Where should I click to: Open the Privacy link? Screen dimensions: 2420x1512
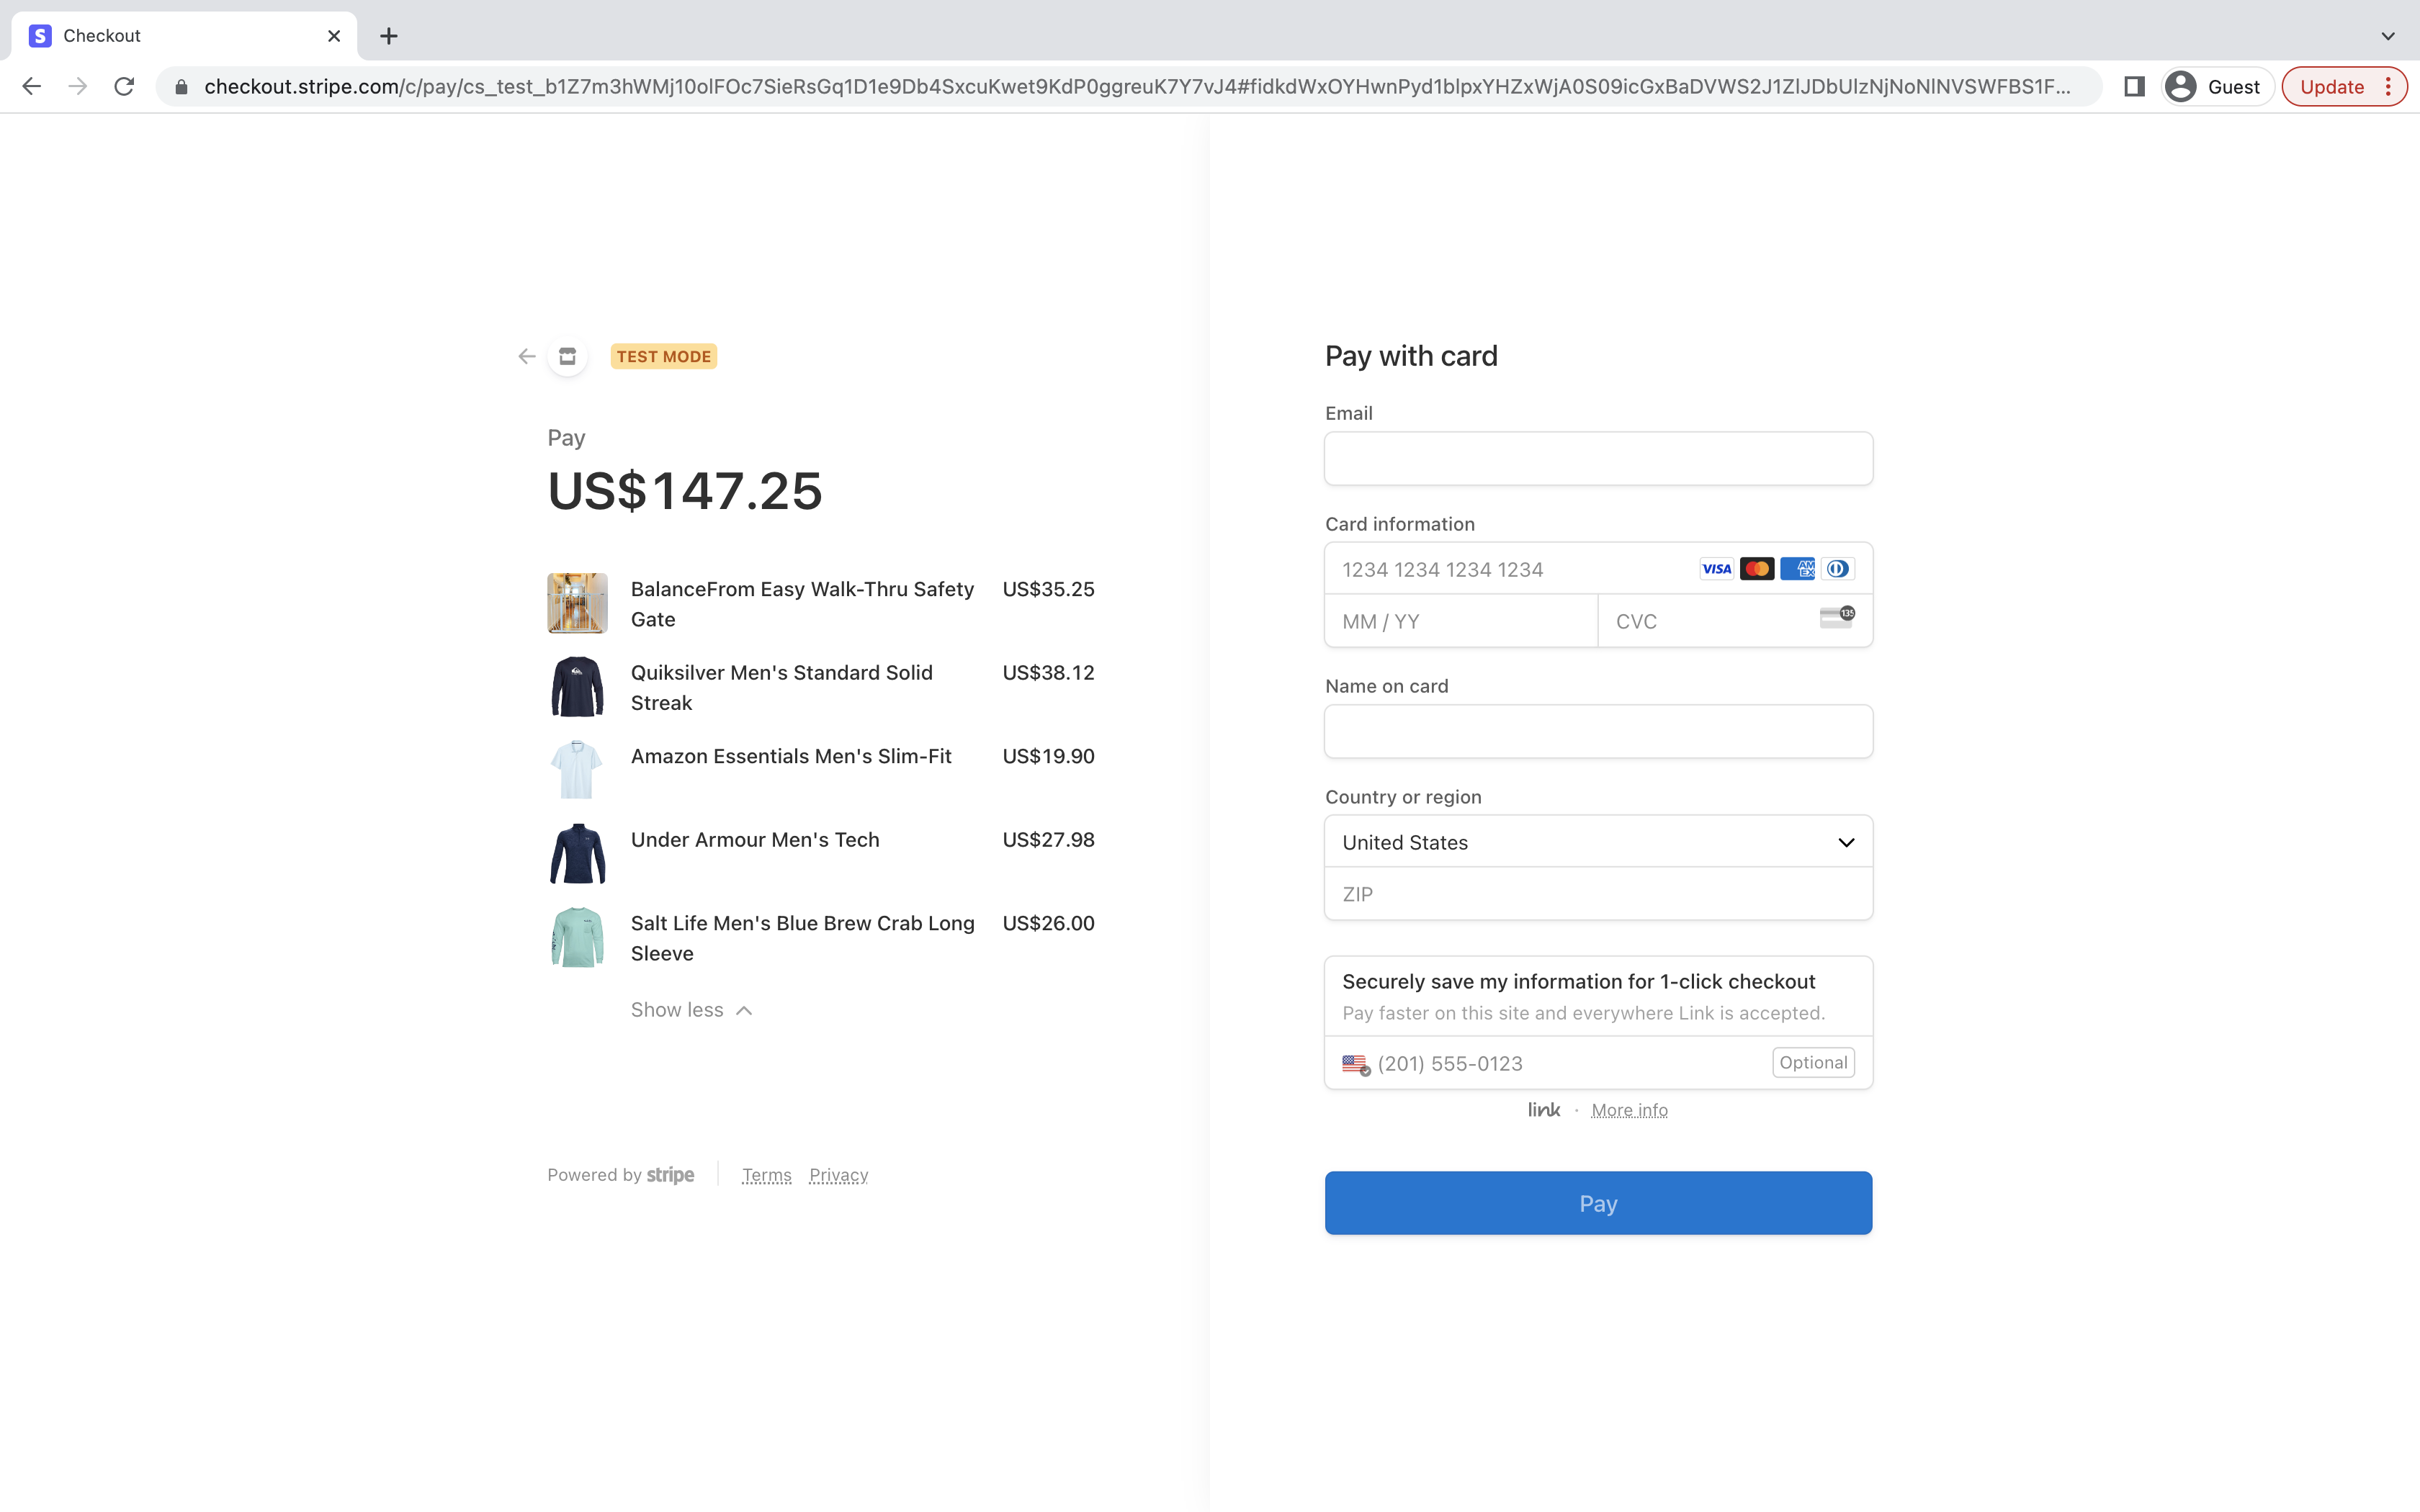(x=838, y=1175)
